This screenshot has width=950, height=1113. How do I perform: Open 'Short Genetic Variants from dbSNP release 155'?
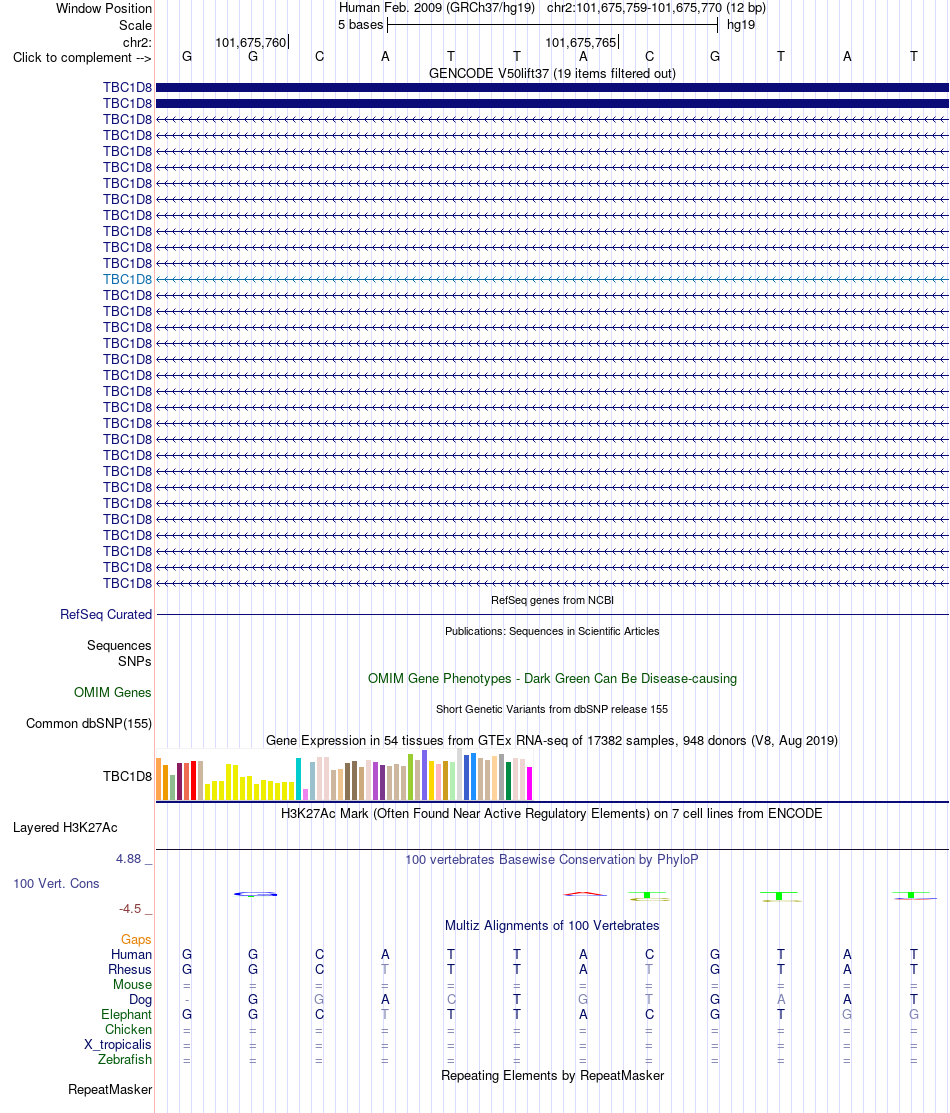[552, 709]
